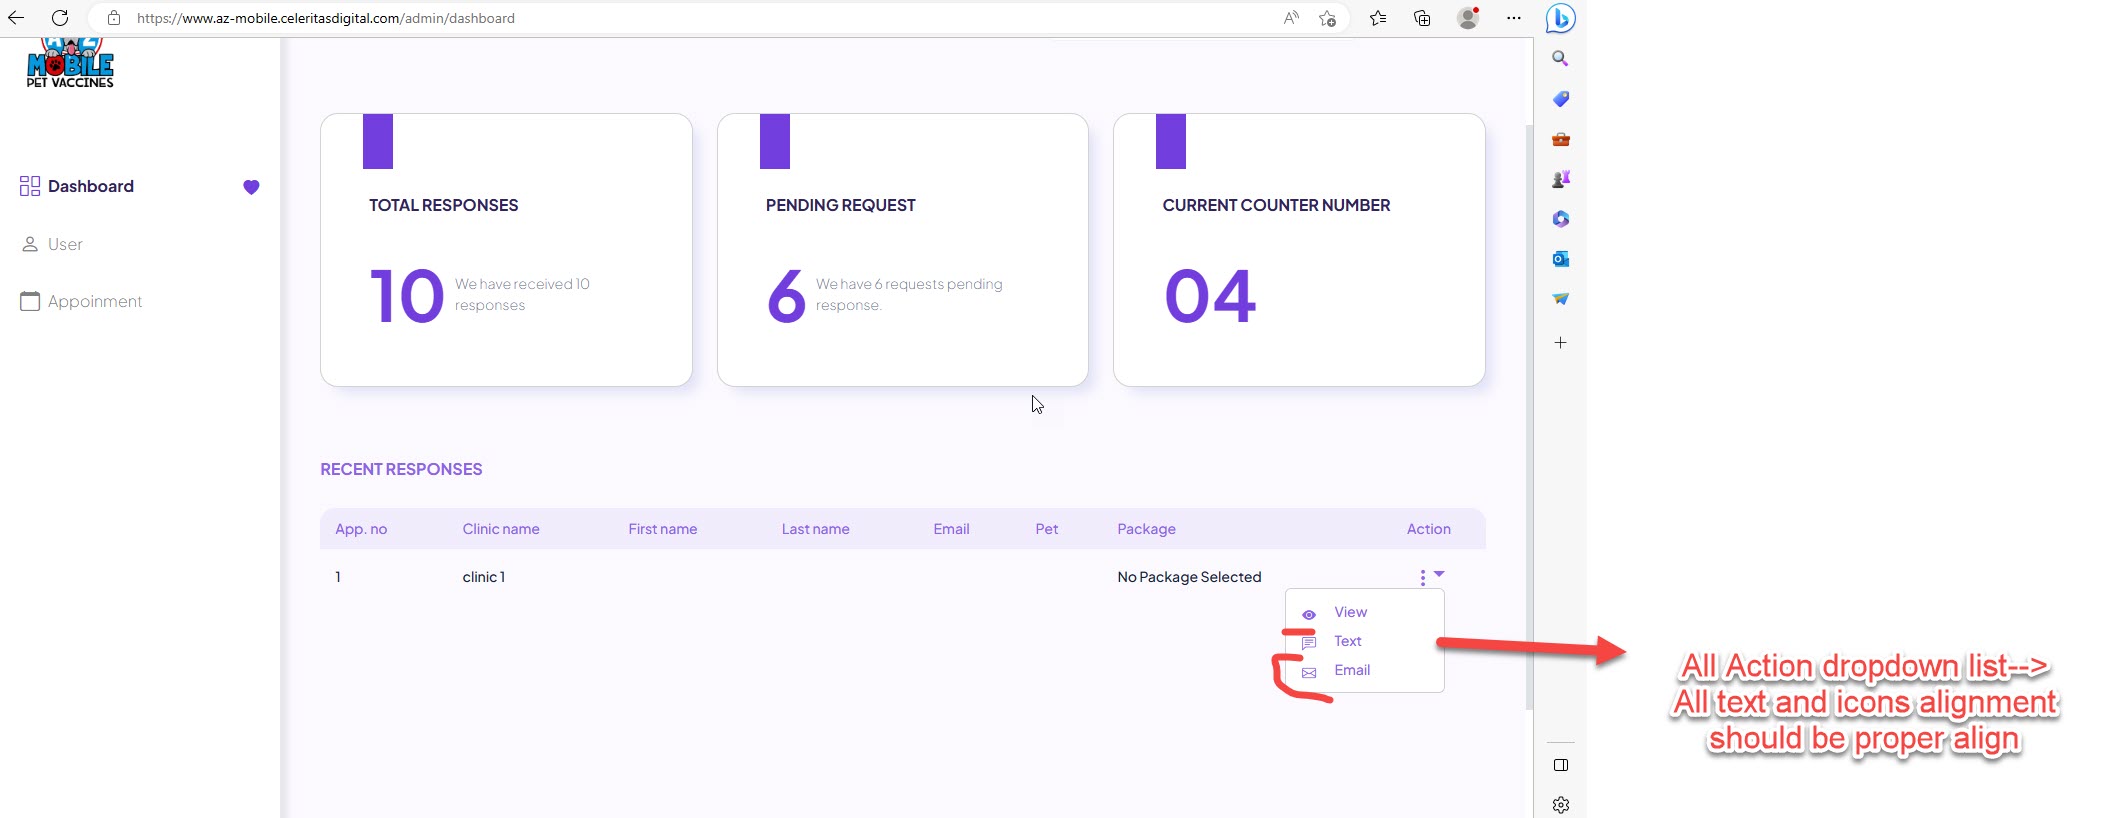Add this page to favorites star icon
2121x818 pixels.
tap(1327, 18)
